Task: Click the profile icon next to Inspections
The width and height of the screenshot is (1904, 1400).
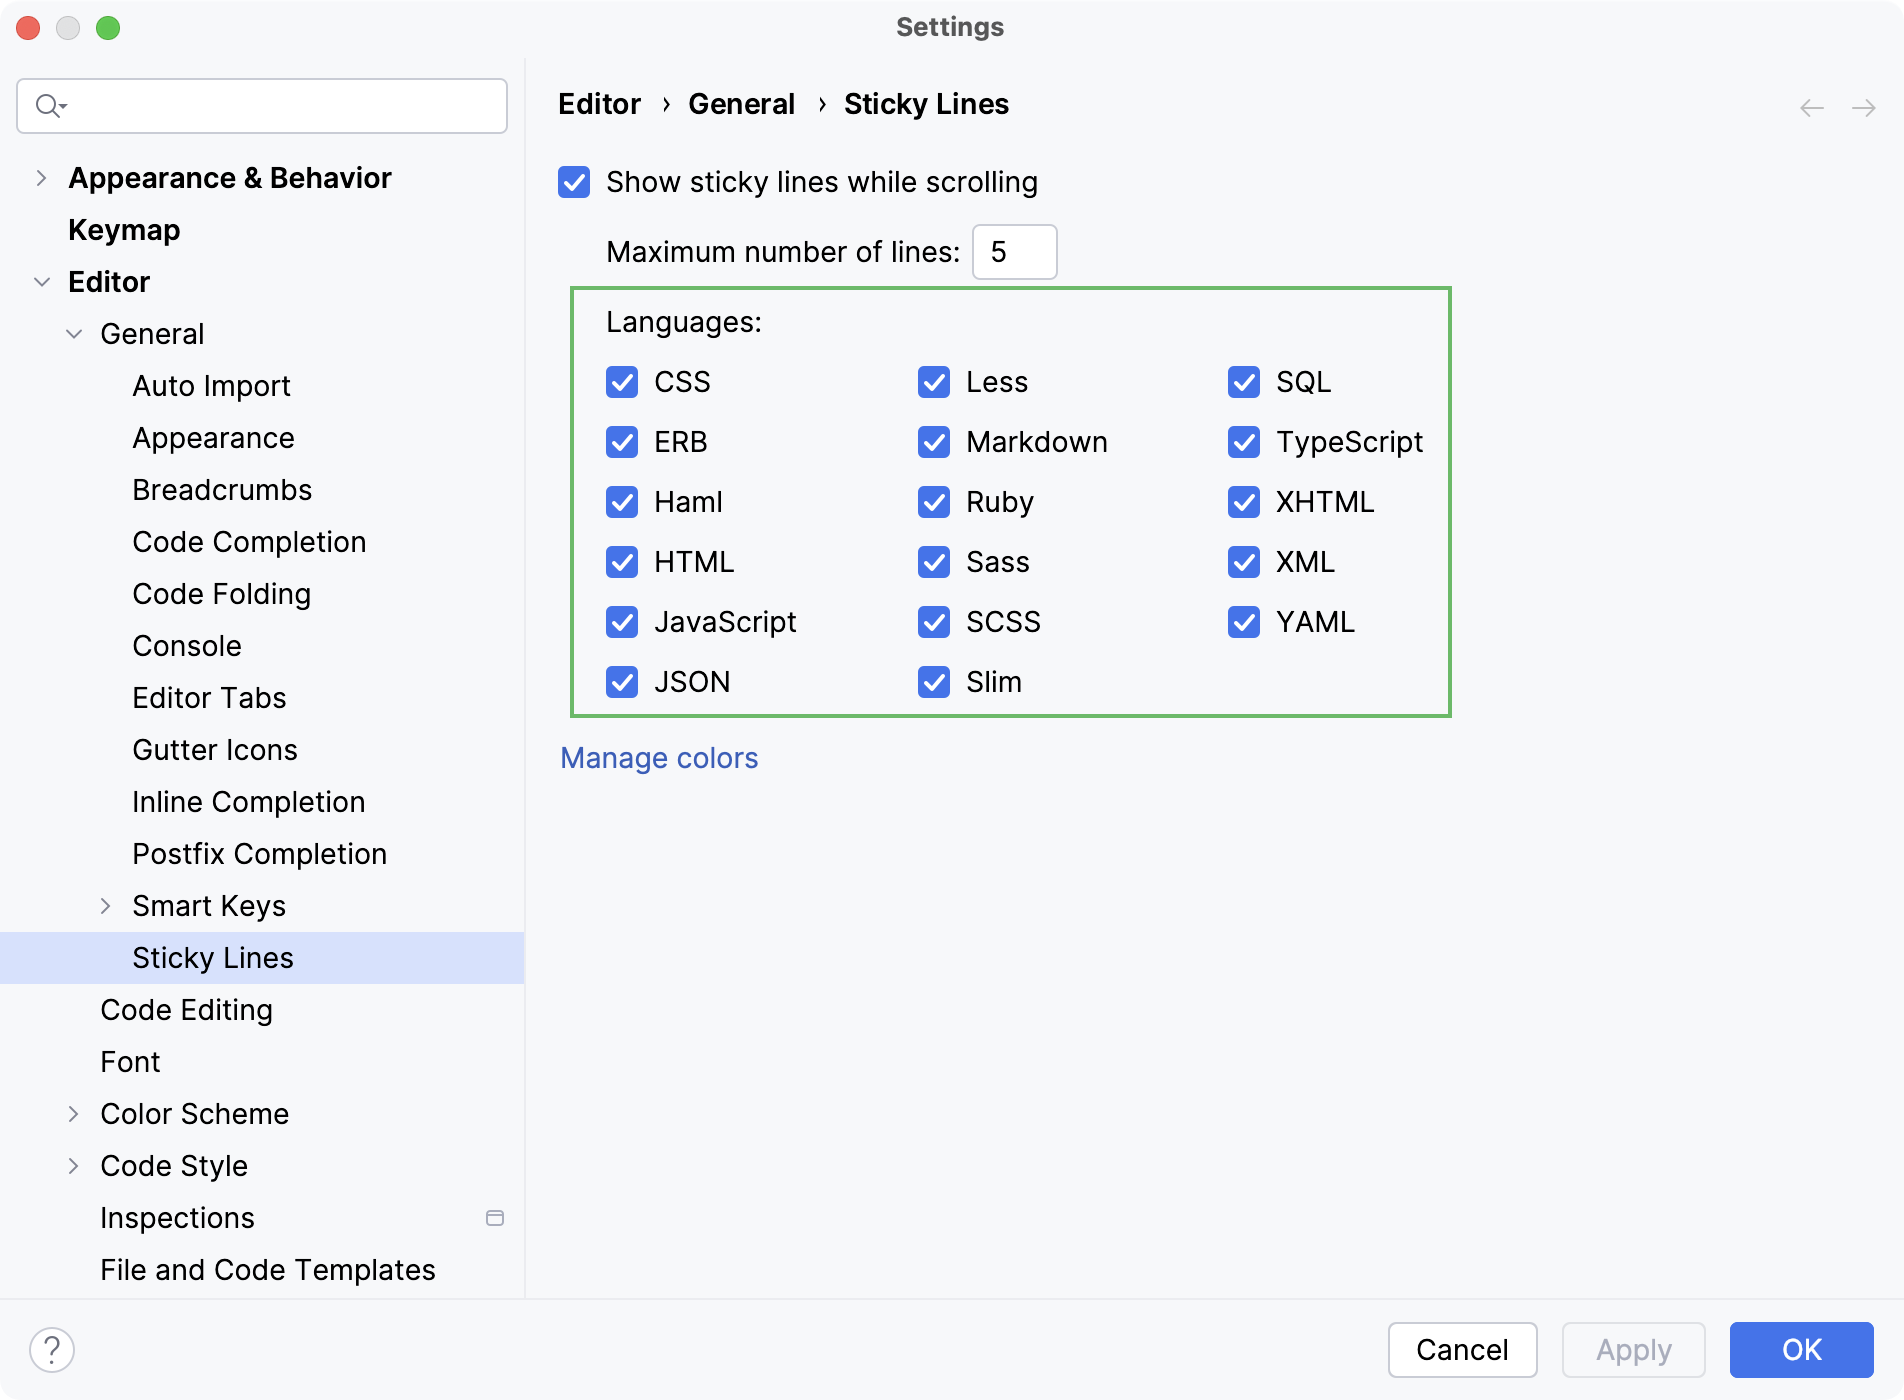Action: tap(496, 1218)
